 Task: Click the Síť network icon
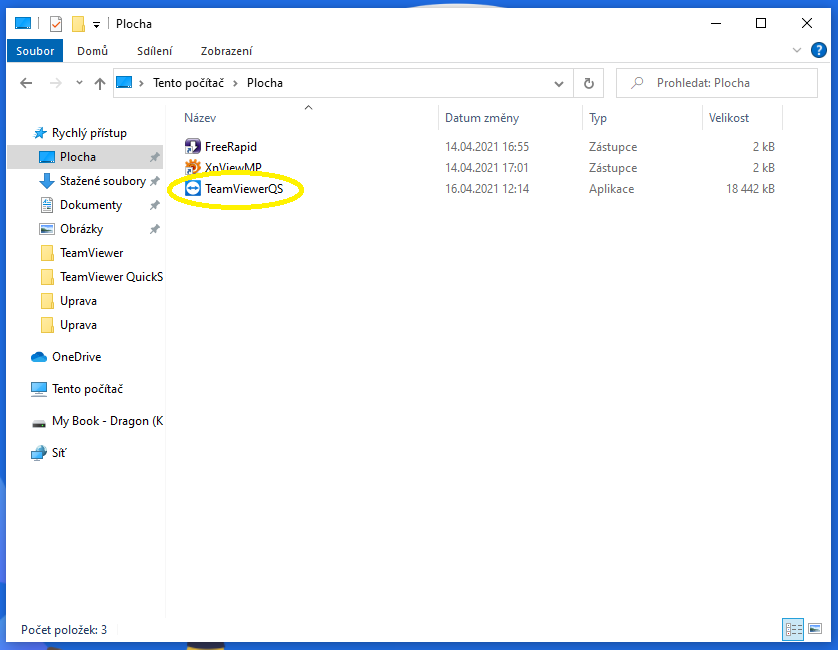(38, 453)
